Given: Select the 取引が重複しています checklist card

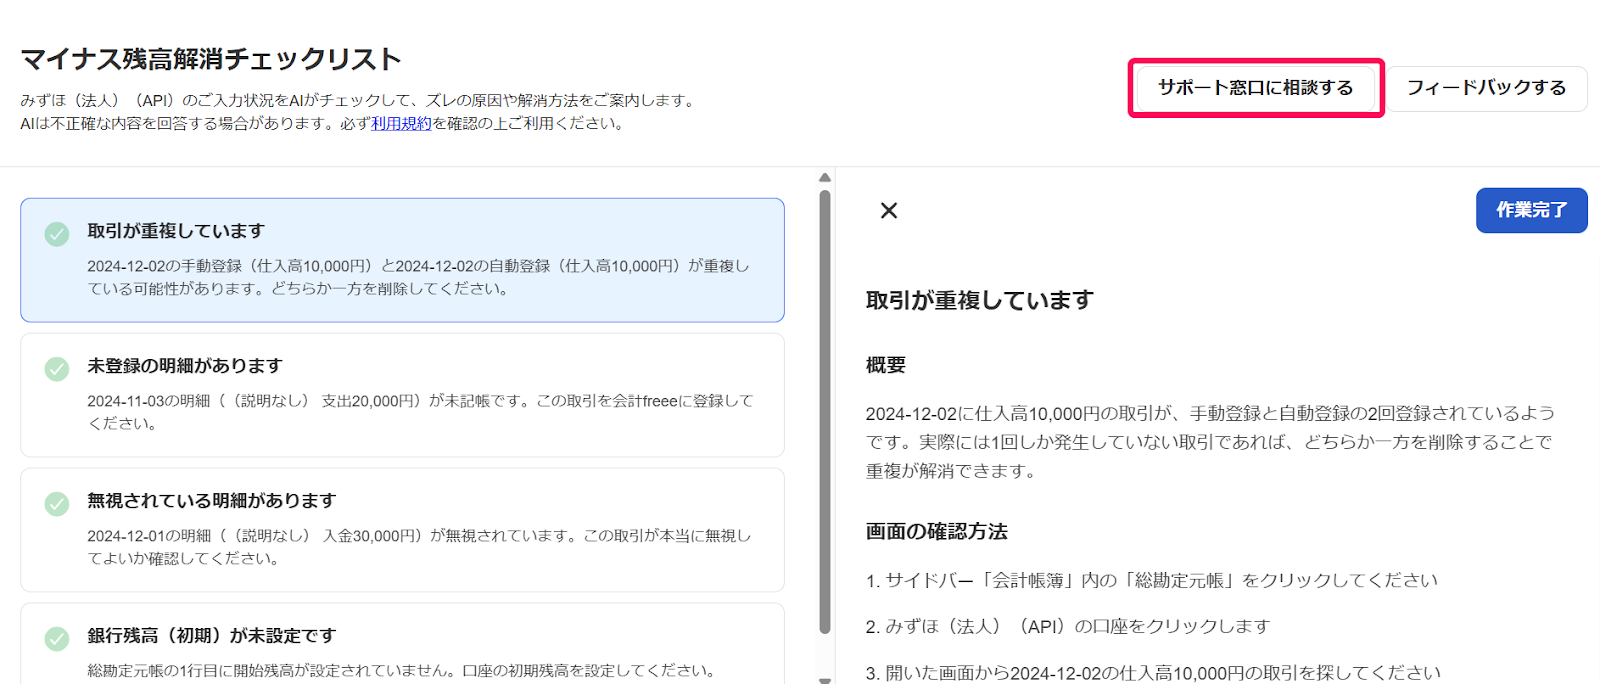Looking at the screenshot, I should coord(402,260).
